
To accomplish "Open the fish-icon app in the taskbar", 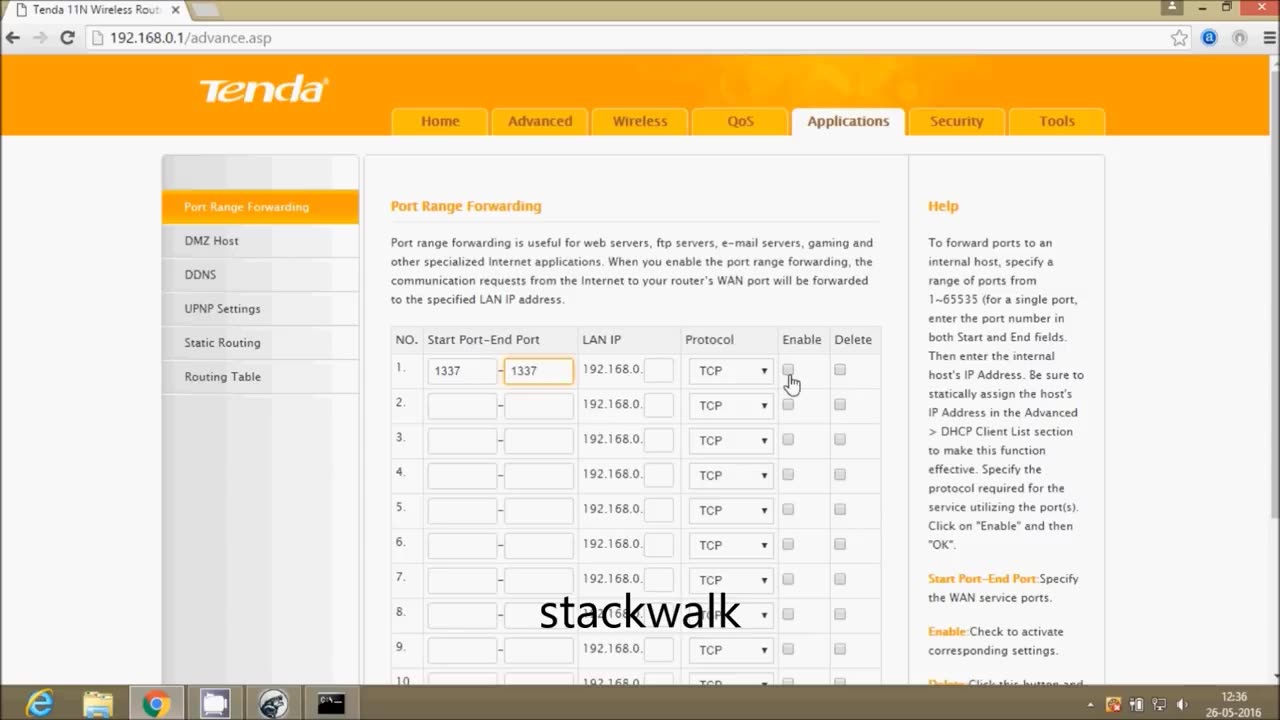I will tap(273, 703).
